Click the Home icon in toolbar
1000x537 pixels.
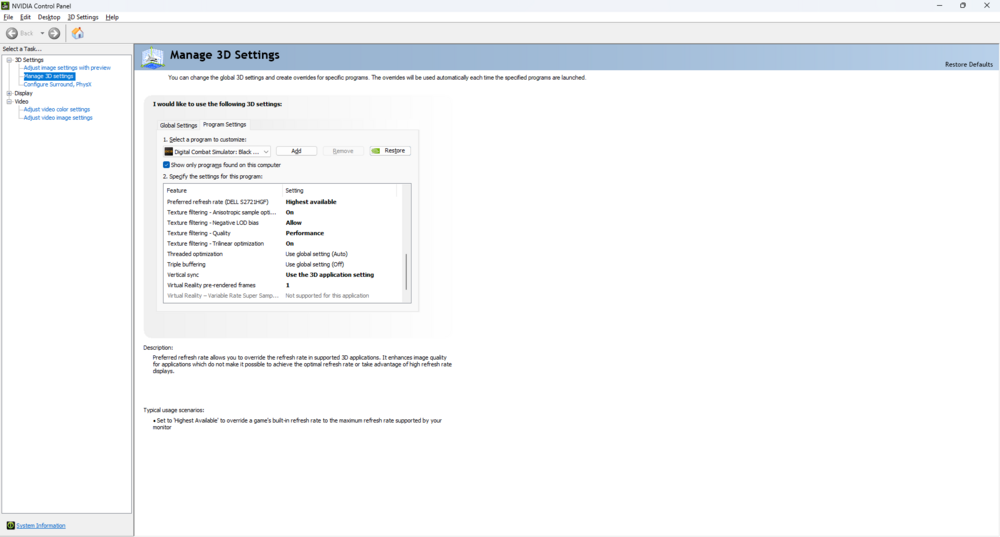[78, 33]
